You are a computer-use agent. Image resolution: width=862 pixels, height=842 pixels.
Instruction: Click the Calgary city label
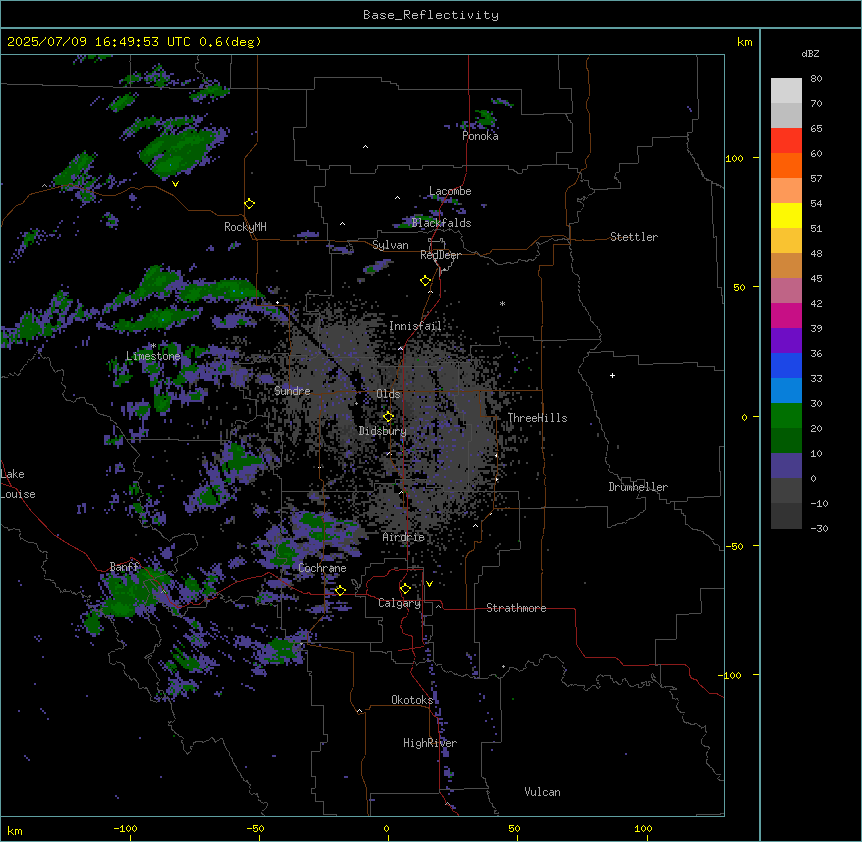coord(399,603)
